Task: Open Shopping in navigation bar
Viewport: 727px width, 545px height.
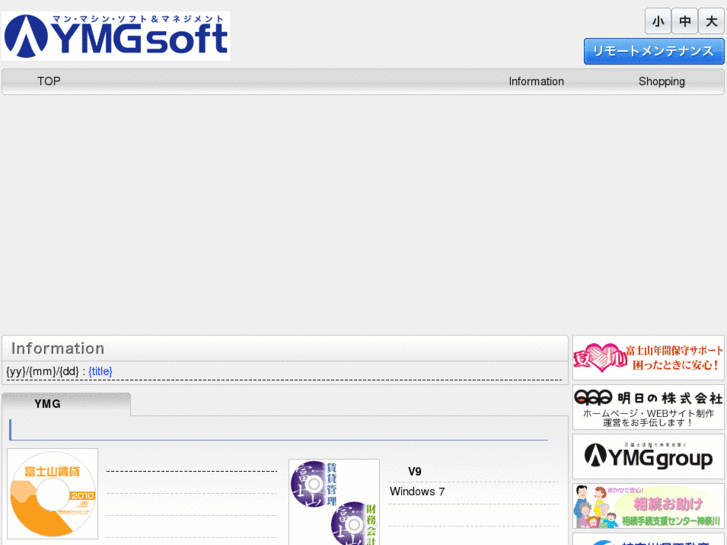Action: [x=662, y=82]
